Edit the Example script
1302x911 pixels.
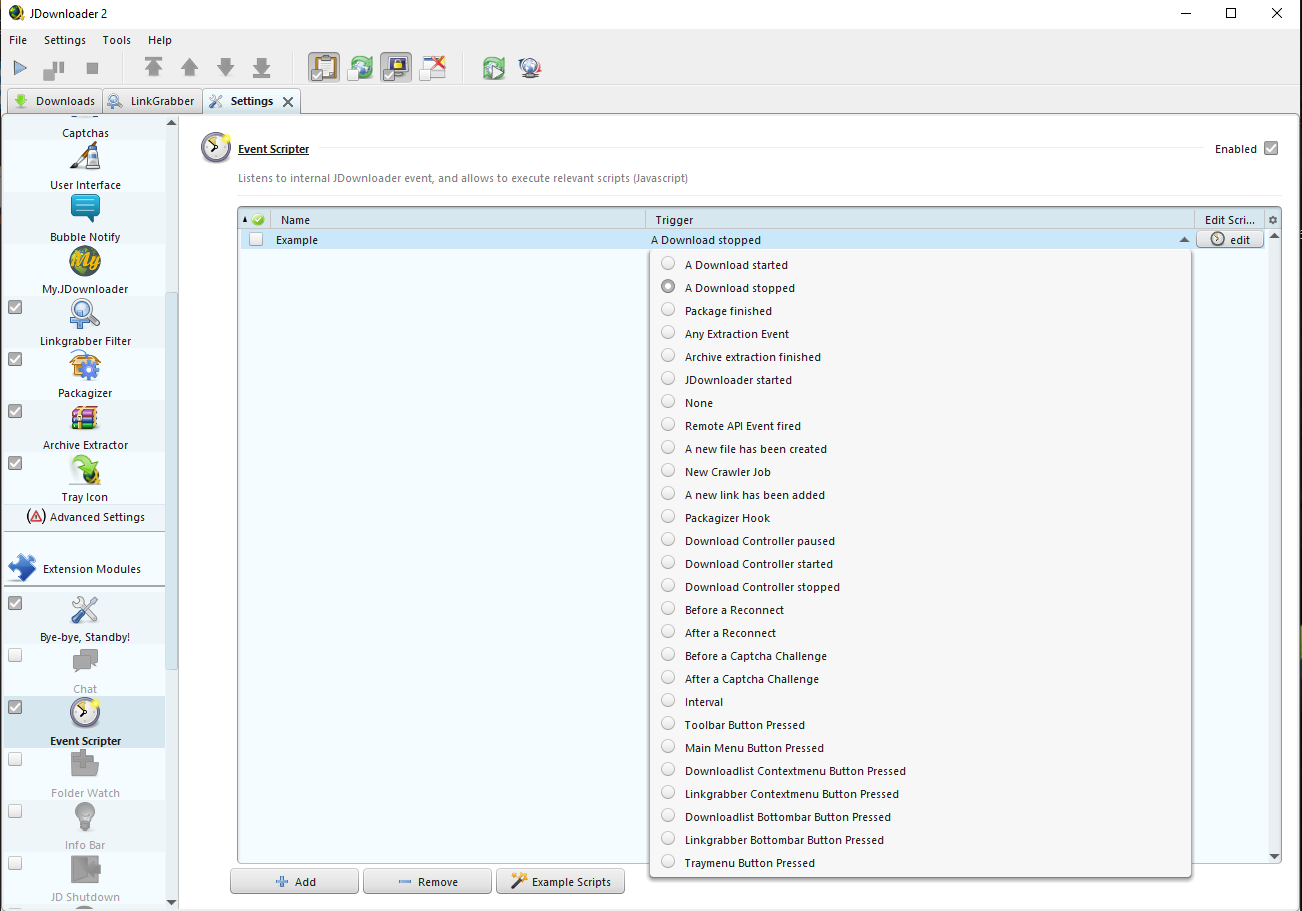[1230, 240]
